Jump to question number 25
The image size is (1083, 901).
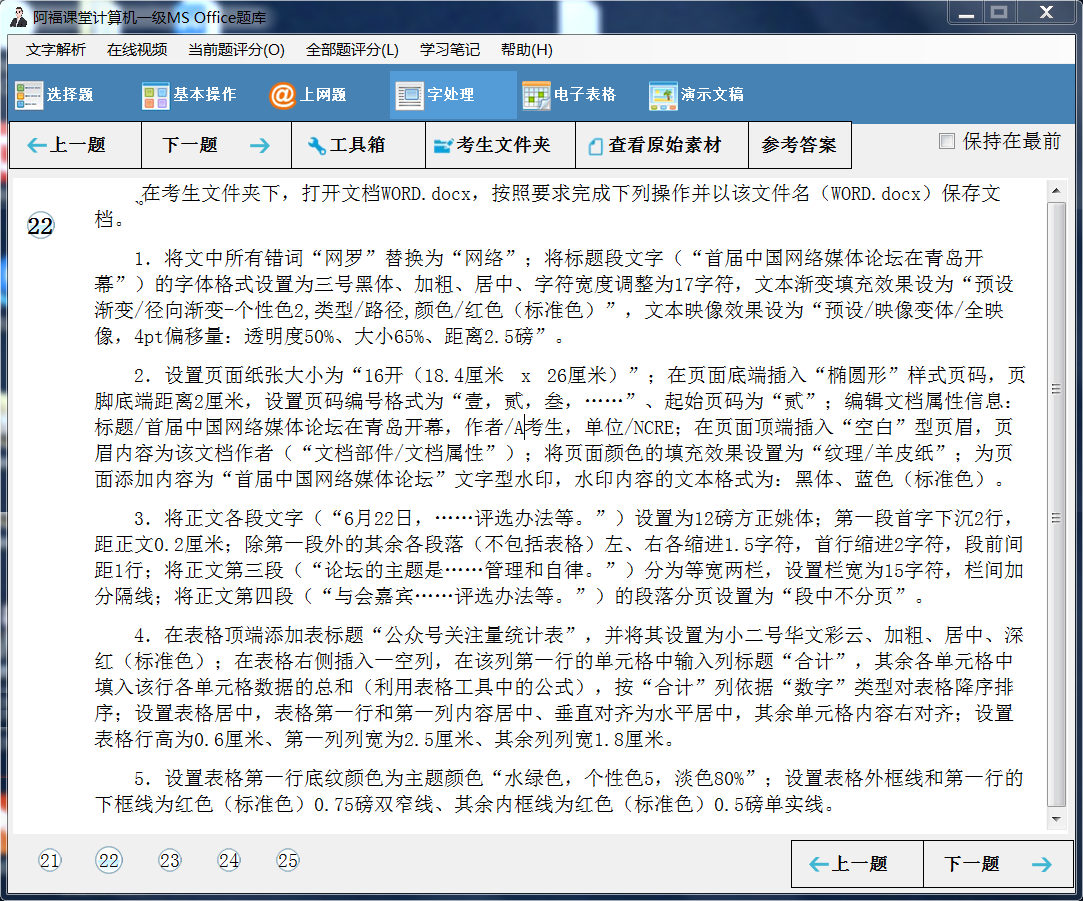point(288,860)
